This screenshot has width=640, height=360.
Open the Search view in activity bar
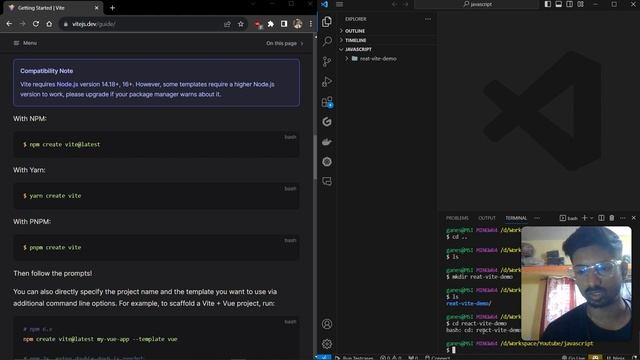327,41
